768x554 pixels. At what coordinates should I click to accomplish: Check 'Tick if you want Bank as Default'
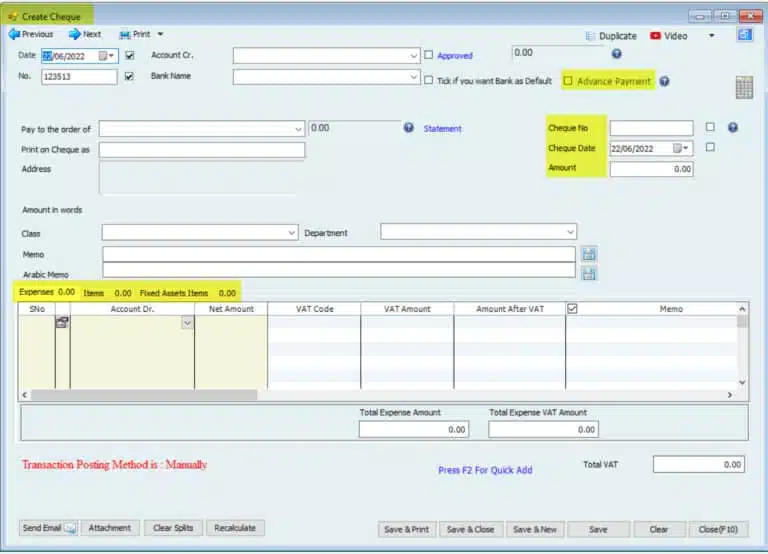pyautogui.click(x=429, y=81)
